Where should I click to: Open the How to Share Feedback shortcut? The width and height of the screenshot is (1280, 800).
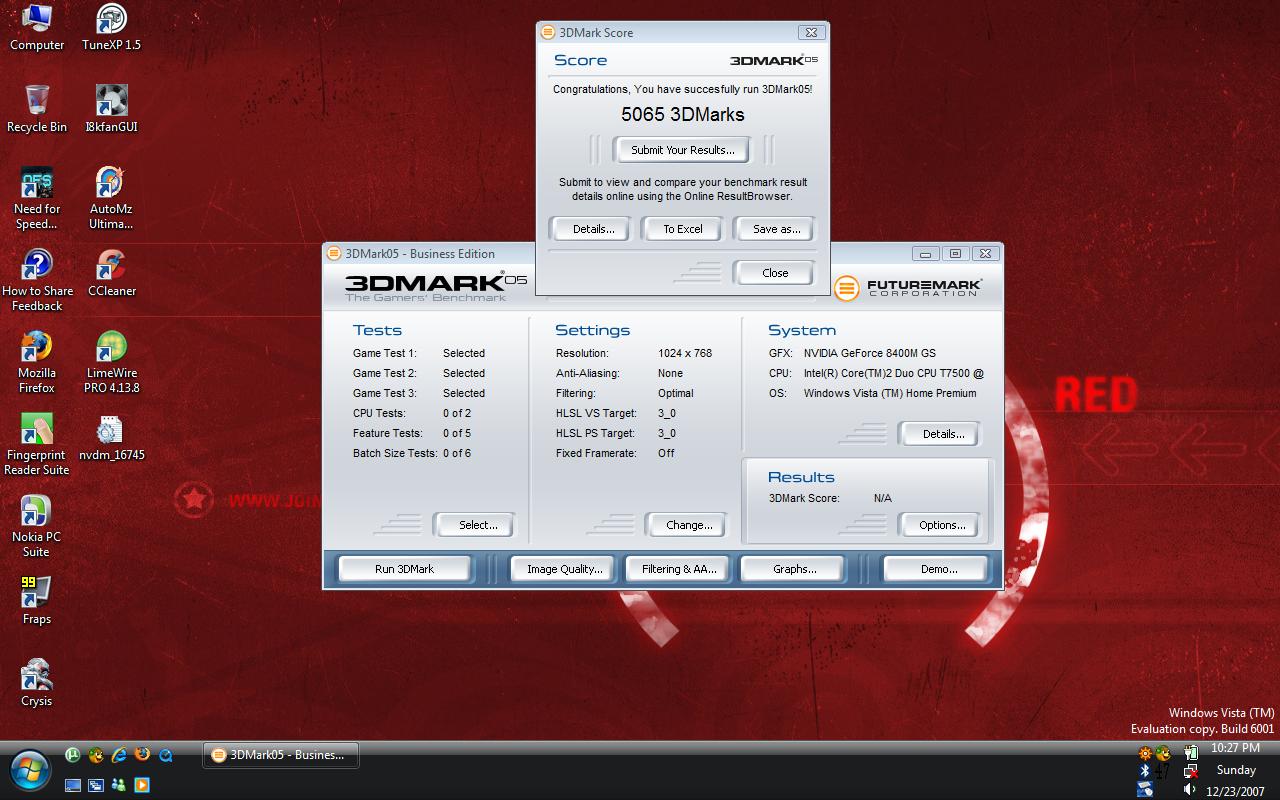(x=37, y=280)
